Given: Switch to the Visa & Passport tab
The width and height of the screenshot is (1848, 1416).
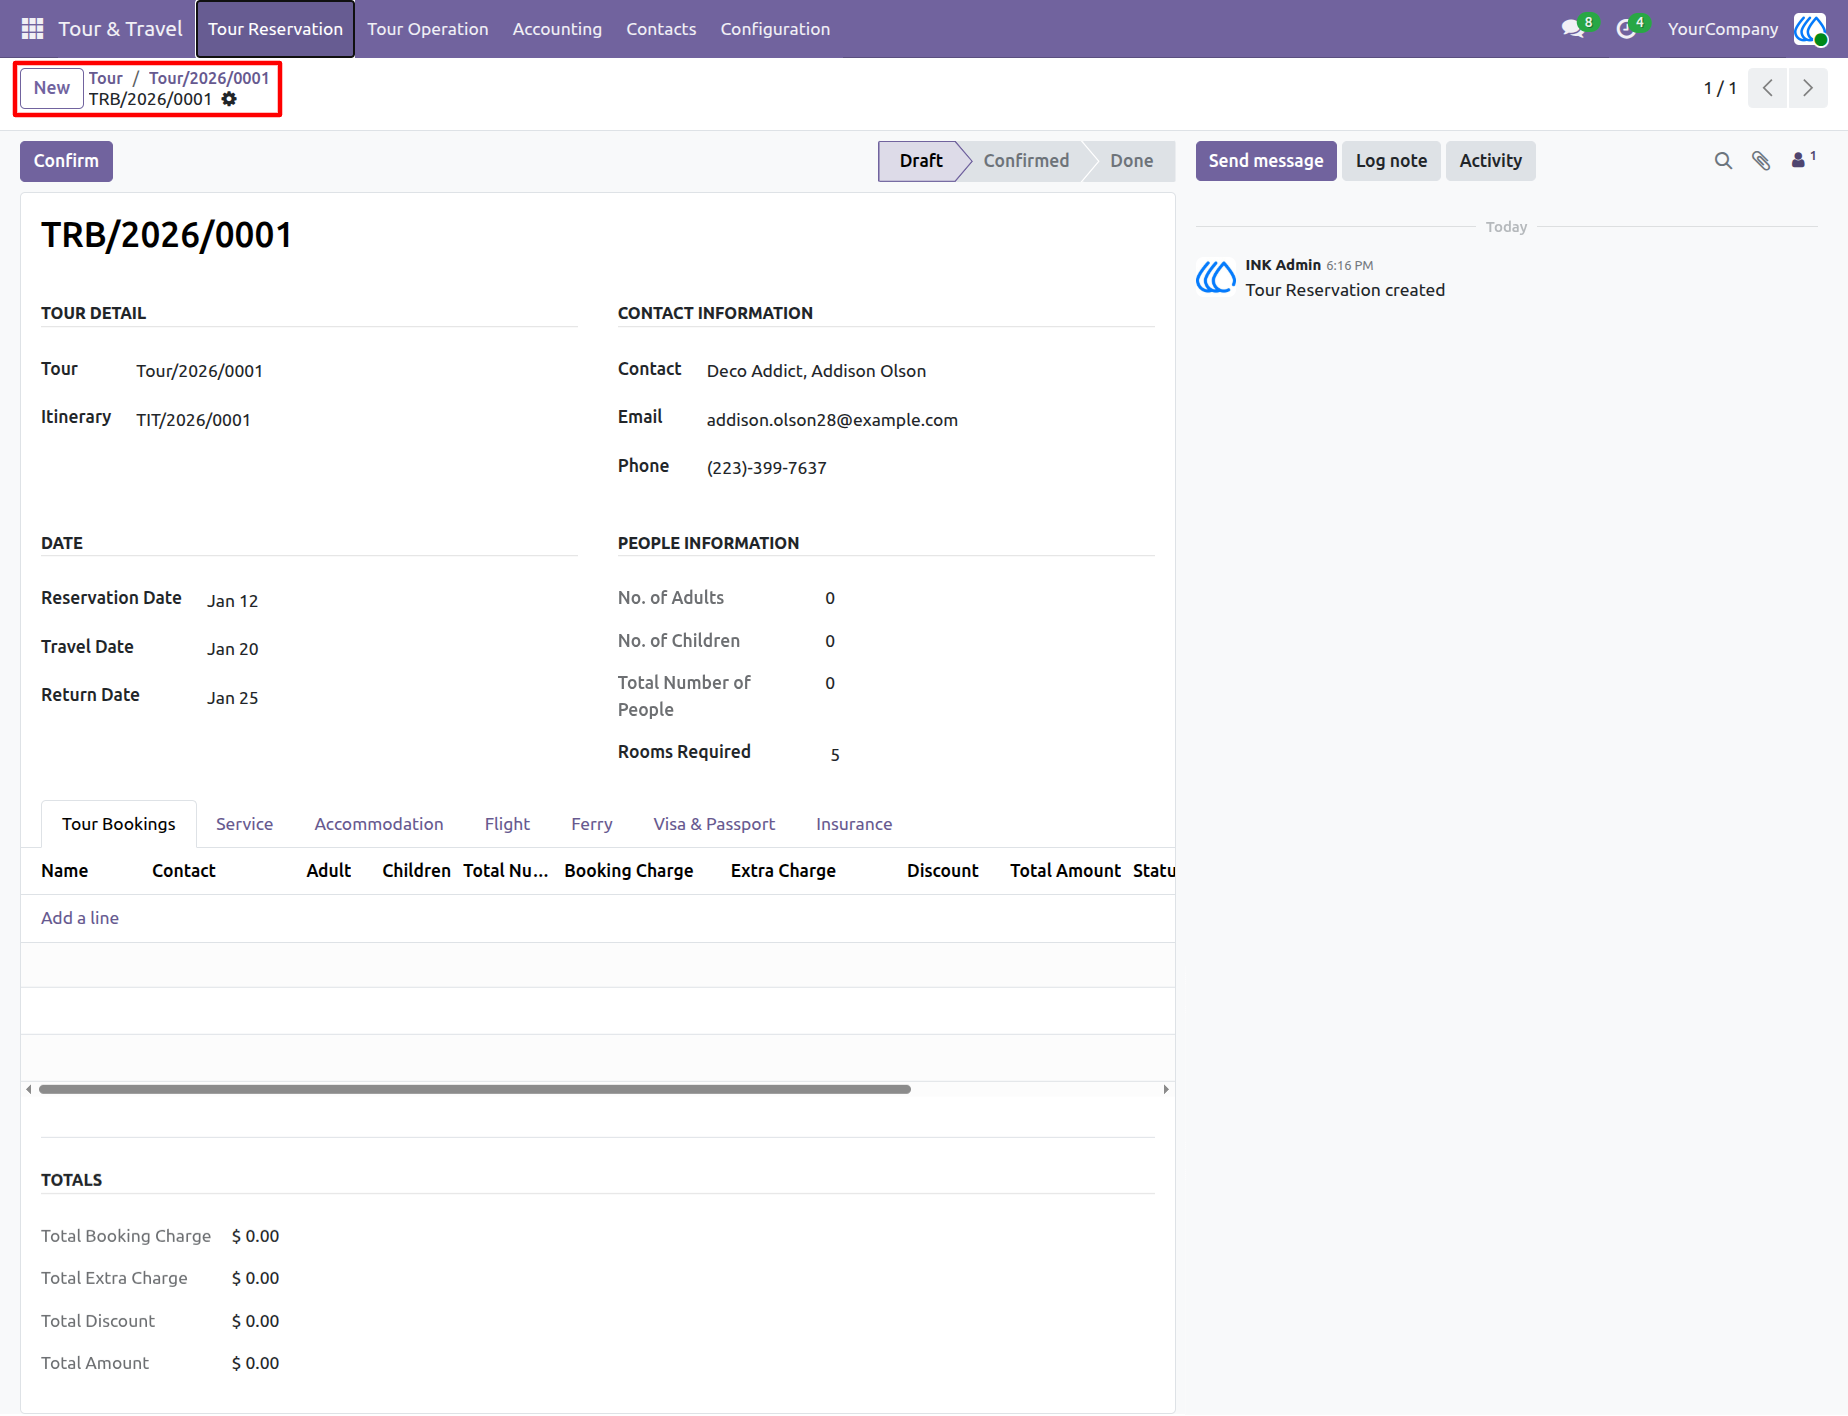Looking at the screenshot, I should pyautogui.click(x=714, y=824).
